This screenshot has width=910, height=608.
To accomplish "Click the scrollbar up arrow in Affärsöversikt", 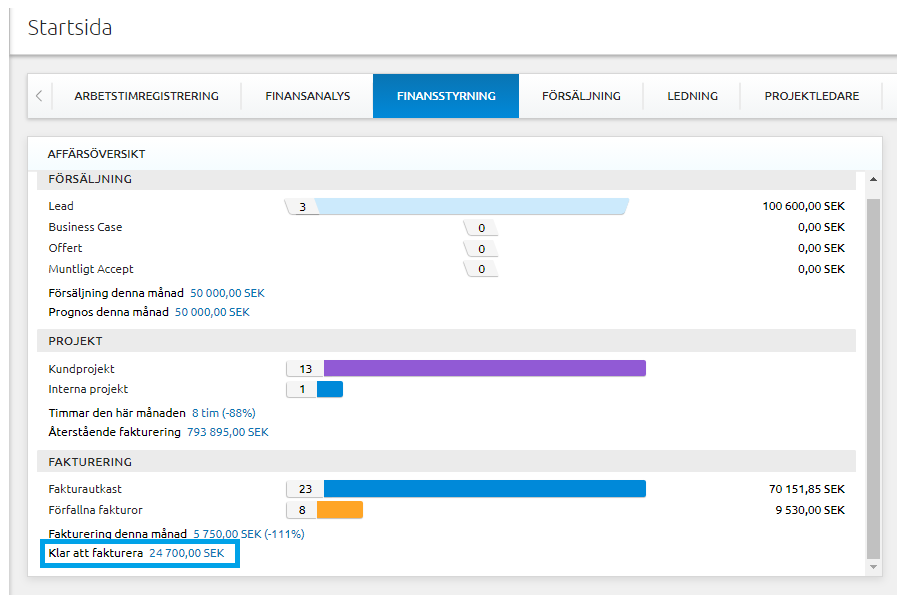I will [x=873, y=179].
